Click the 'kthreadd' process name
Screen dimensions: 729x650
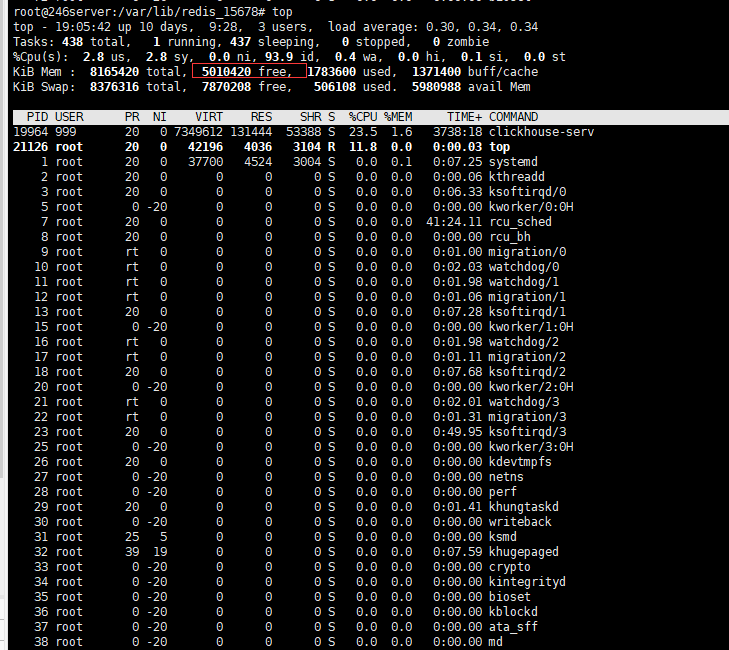pyautogui.click(x=517, y=177)
